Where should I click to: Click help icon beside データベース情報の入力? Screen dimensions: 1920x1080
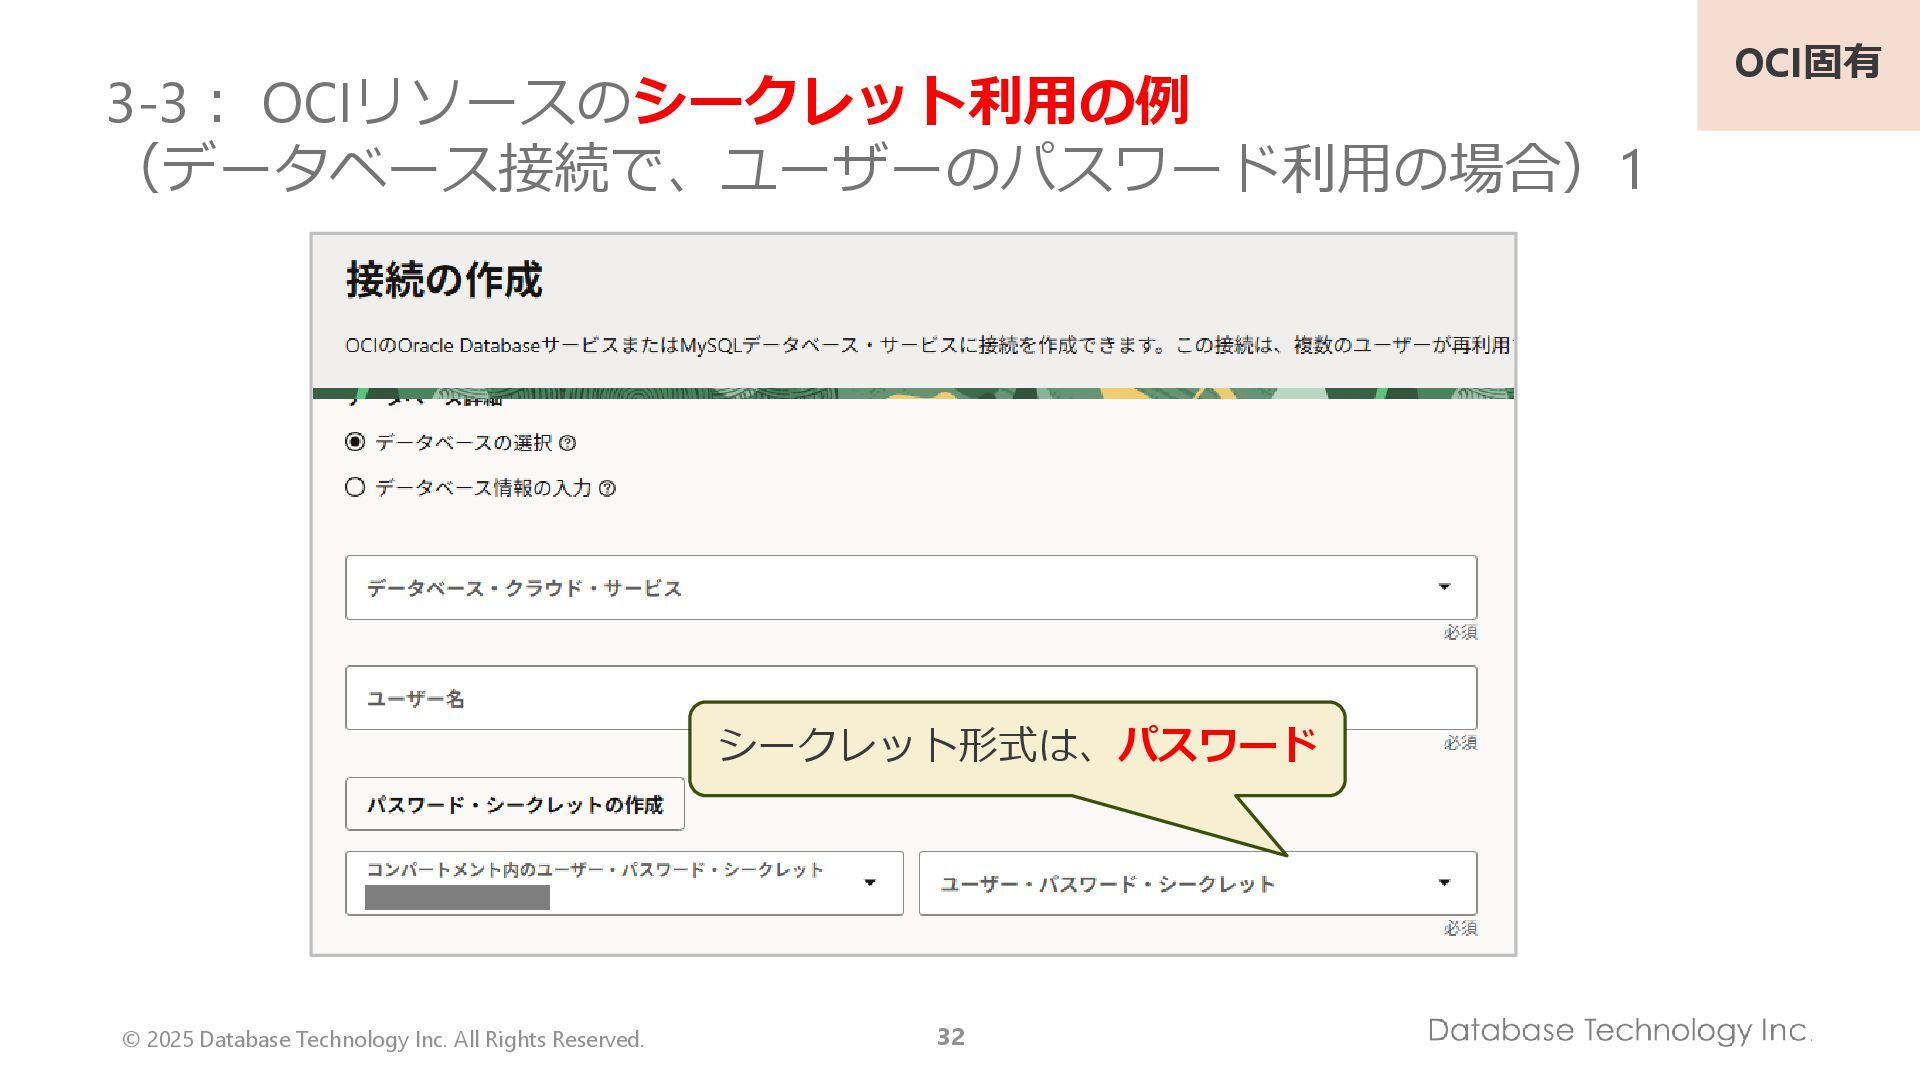pos(607,489)
